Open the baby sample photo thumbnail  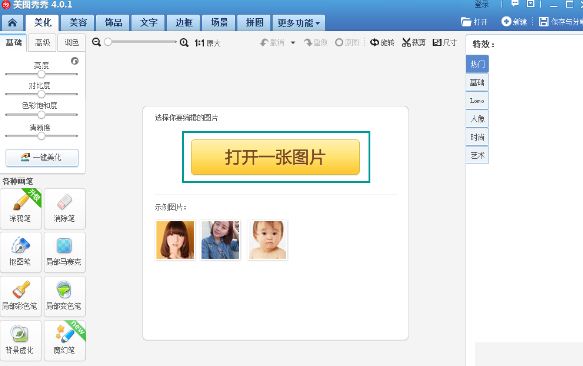tap(268, 240)
